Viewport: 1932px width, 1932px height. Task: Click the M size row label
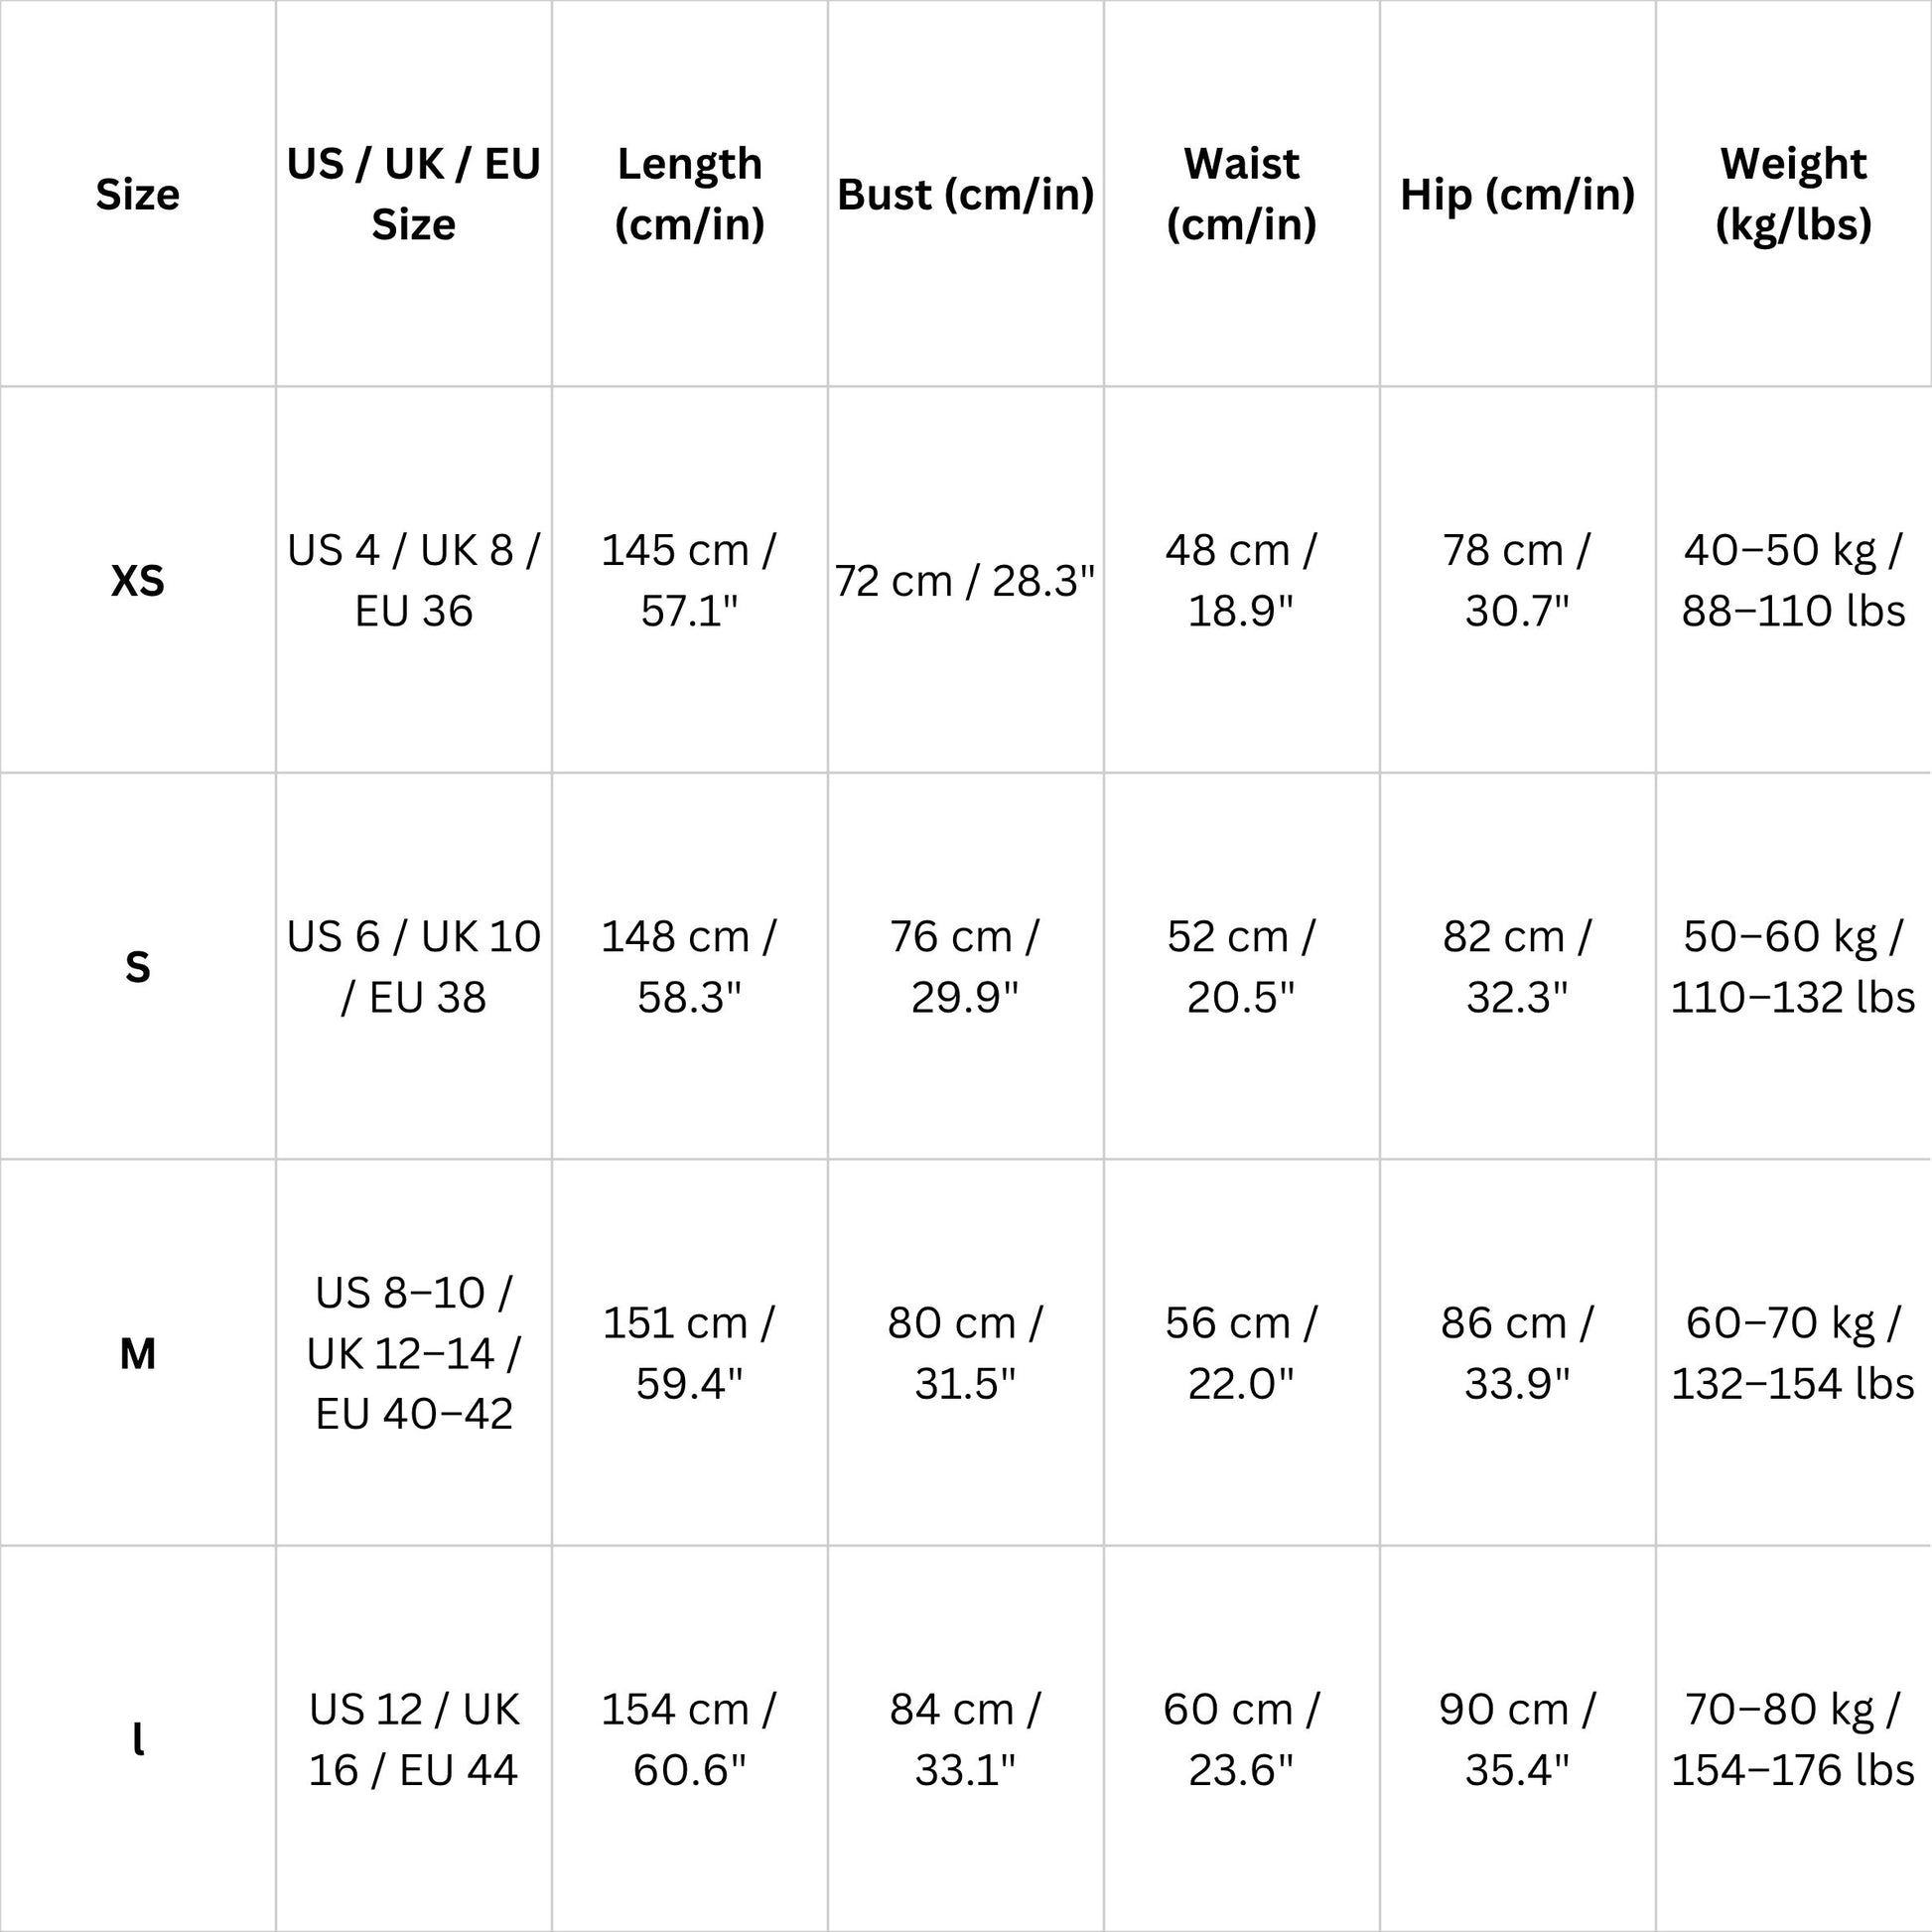[138, 1353]
